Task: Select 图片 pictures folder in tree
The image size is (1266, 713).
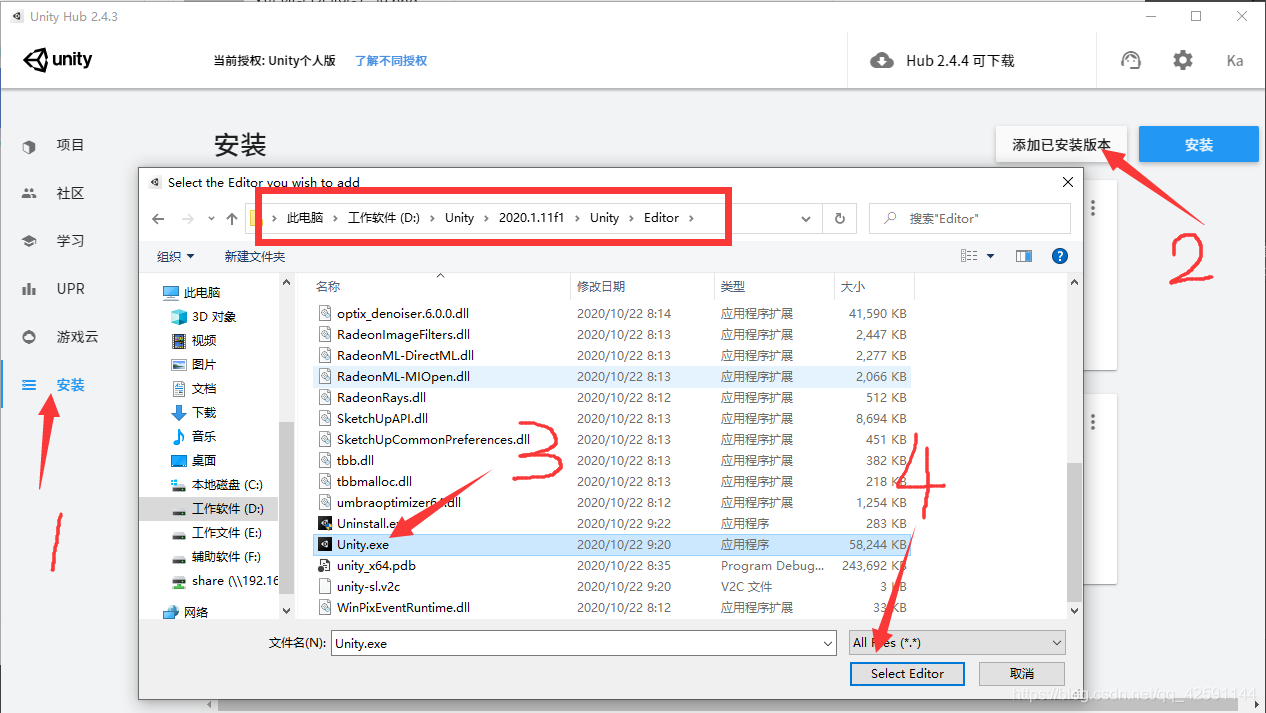Action: [193, 365]
